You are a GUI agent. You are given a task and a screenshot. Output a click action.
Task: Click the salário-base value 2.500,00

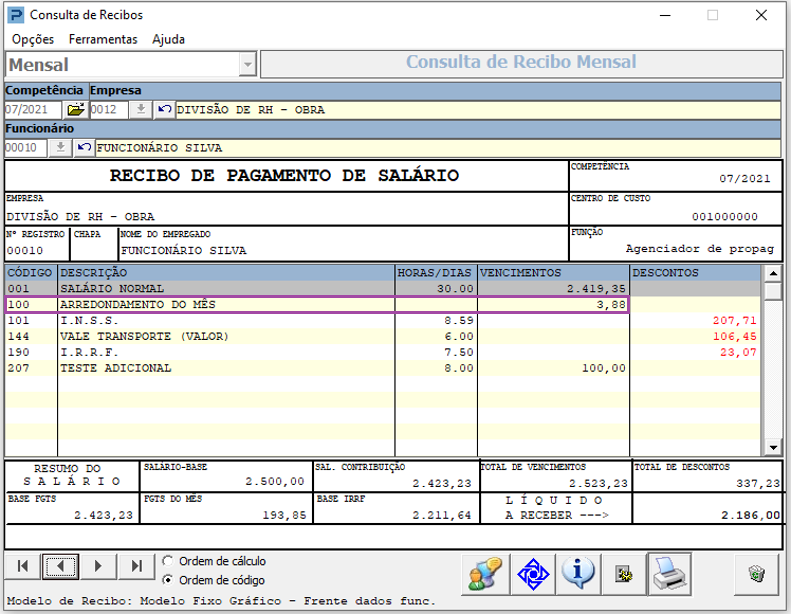point(275,481)
